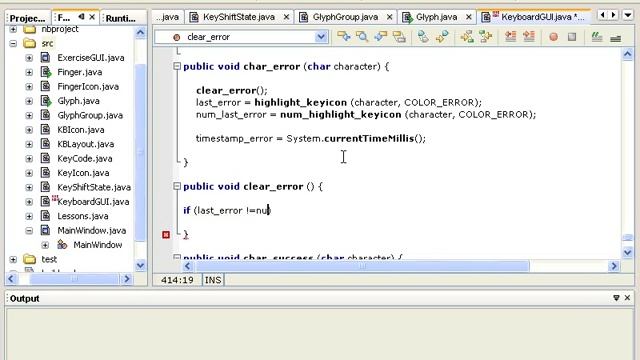Start macro recording with red circle

tap(553, 37)
